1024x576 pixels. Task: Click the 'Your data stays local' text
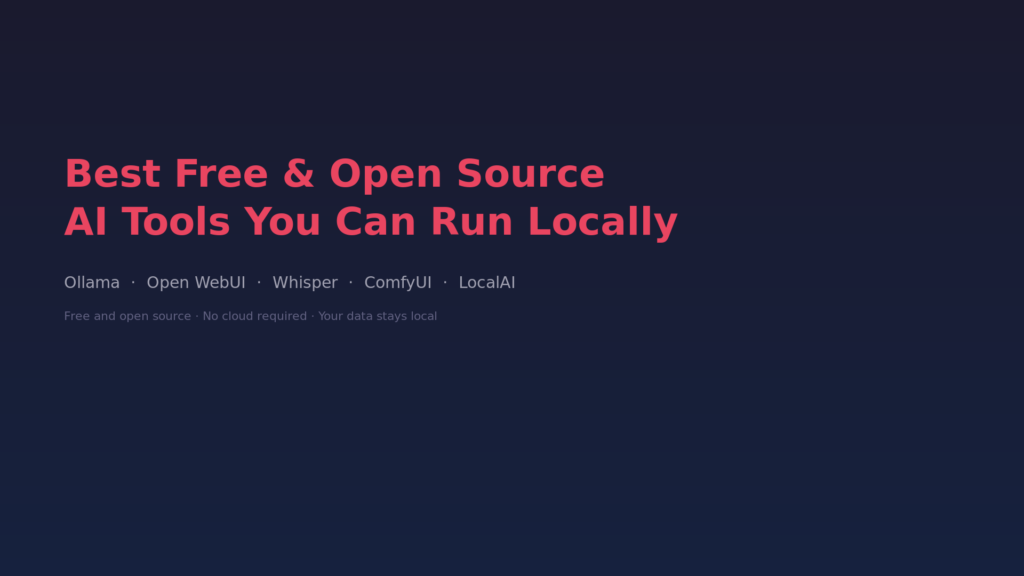[x=377, y=316]
